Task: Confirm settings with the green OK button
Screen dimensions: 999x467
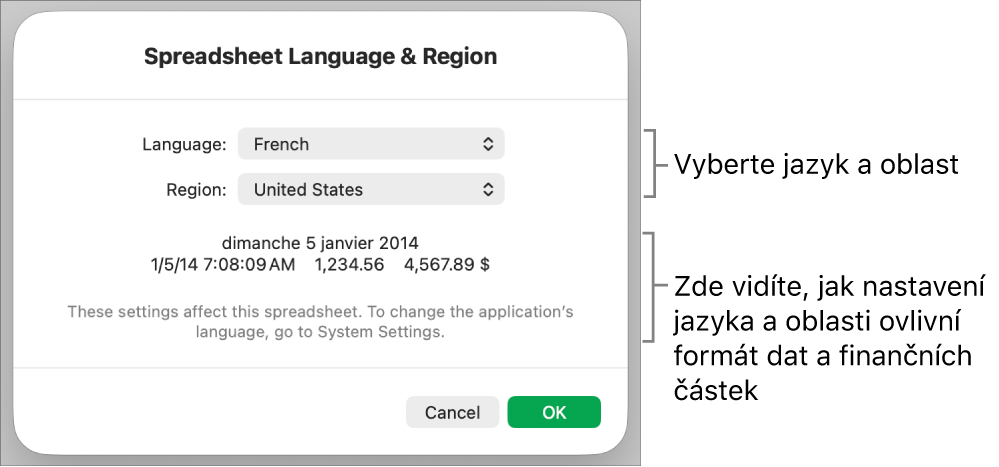Action: [554, 412]
